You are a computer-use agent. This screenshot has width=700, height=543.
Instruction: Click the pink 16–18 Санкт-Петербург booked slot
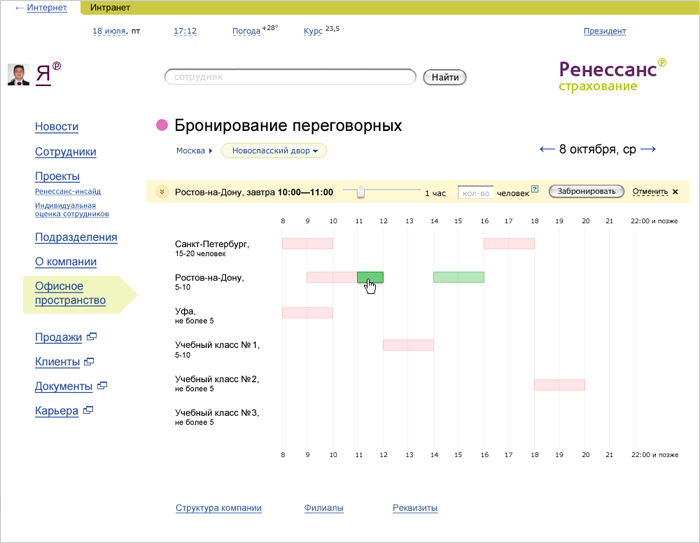coord(509,243)
